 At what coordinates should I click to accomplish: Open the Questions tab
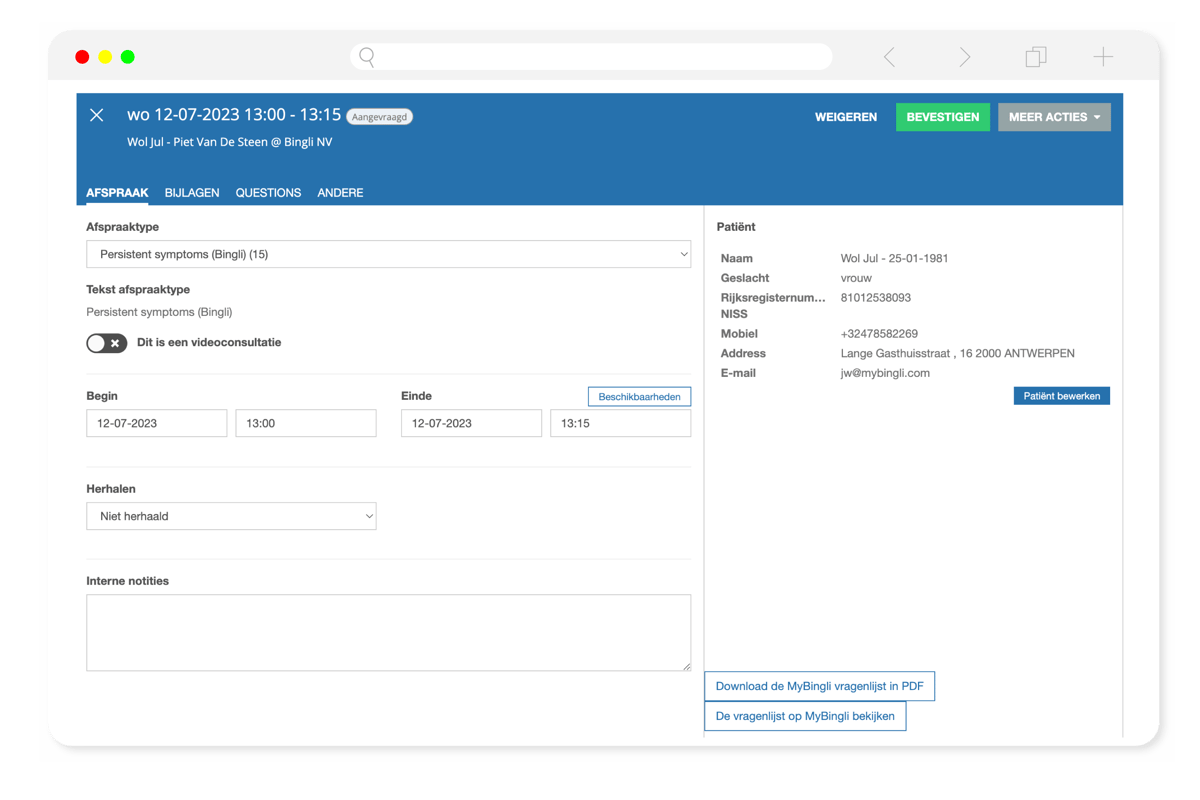tap(268, 193)
